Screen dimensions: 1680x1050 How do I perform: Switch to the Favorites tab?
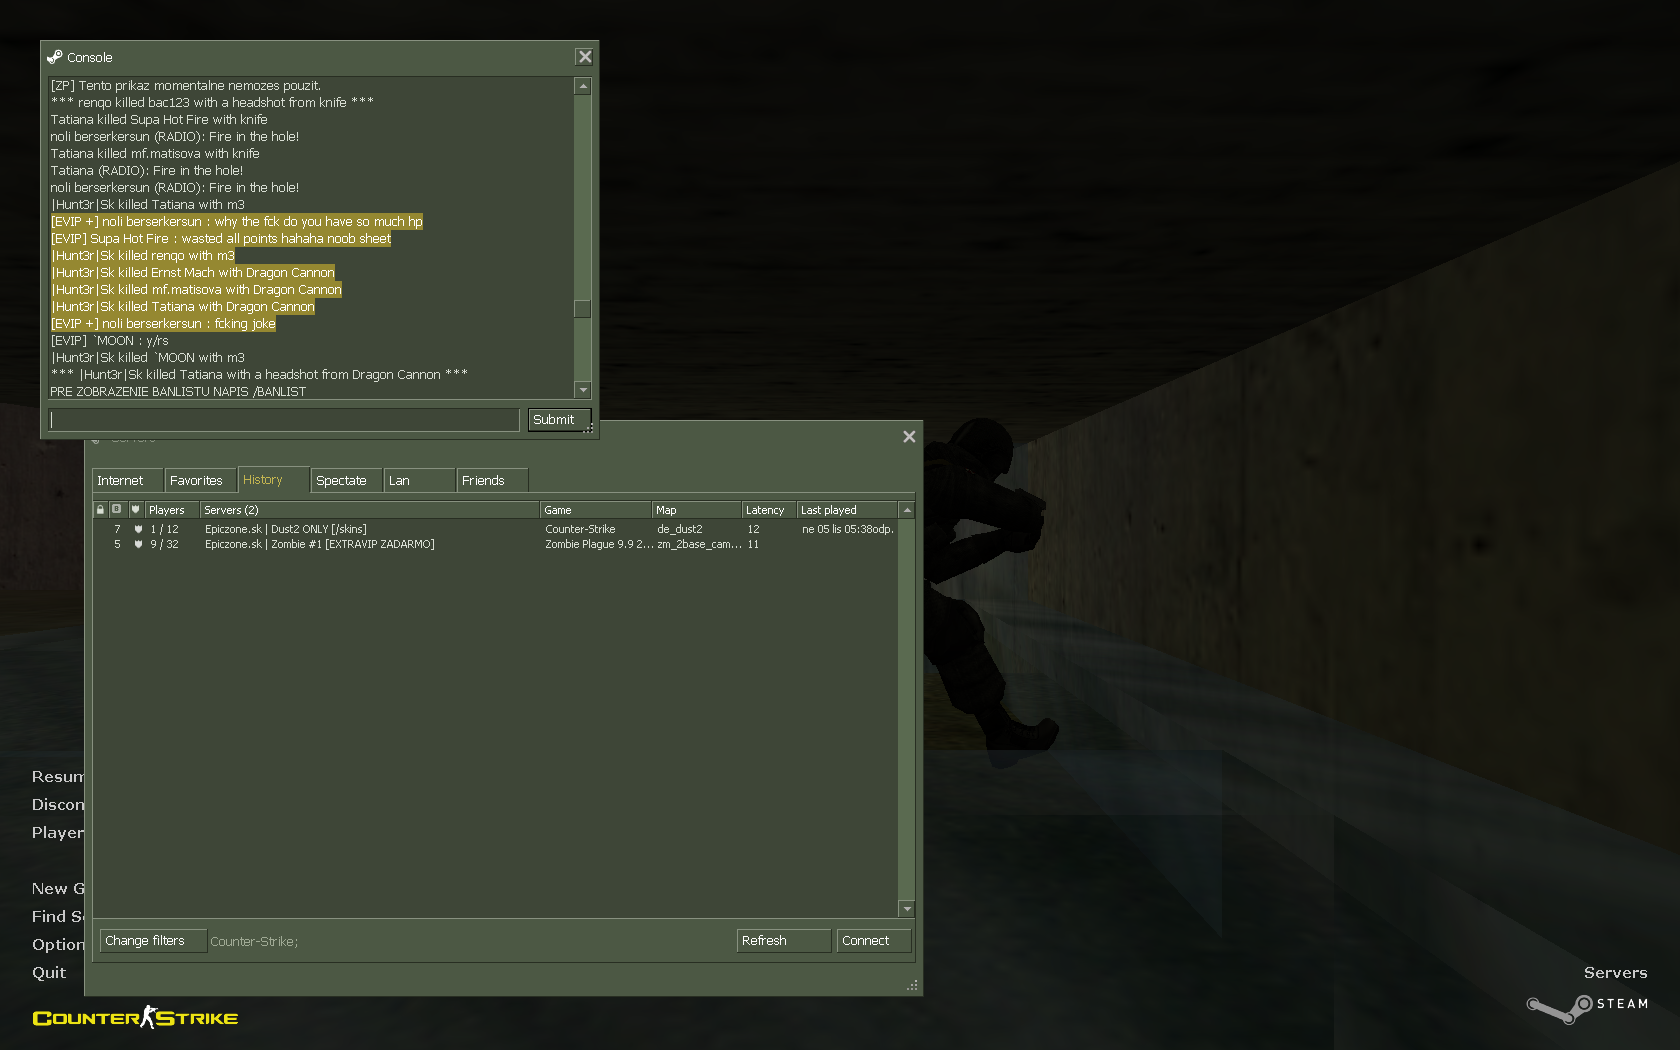(198, 481)
